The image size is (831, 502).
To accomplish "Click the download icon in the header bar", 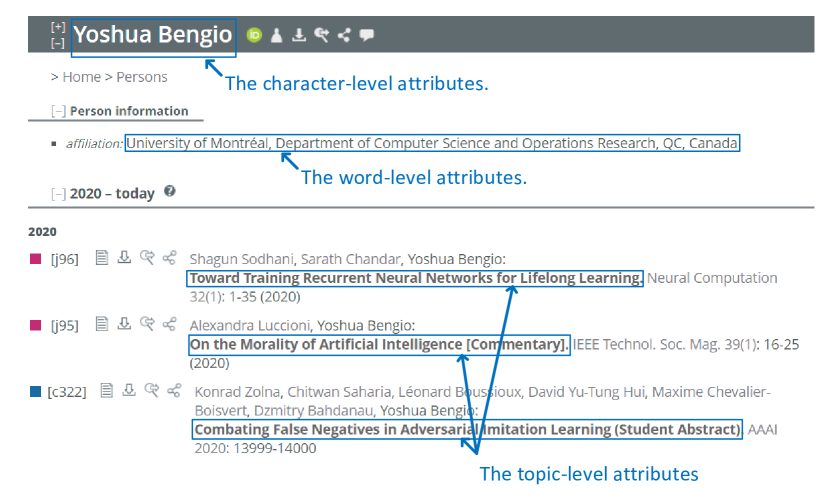I will [298, 36].
